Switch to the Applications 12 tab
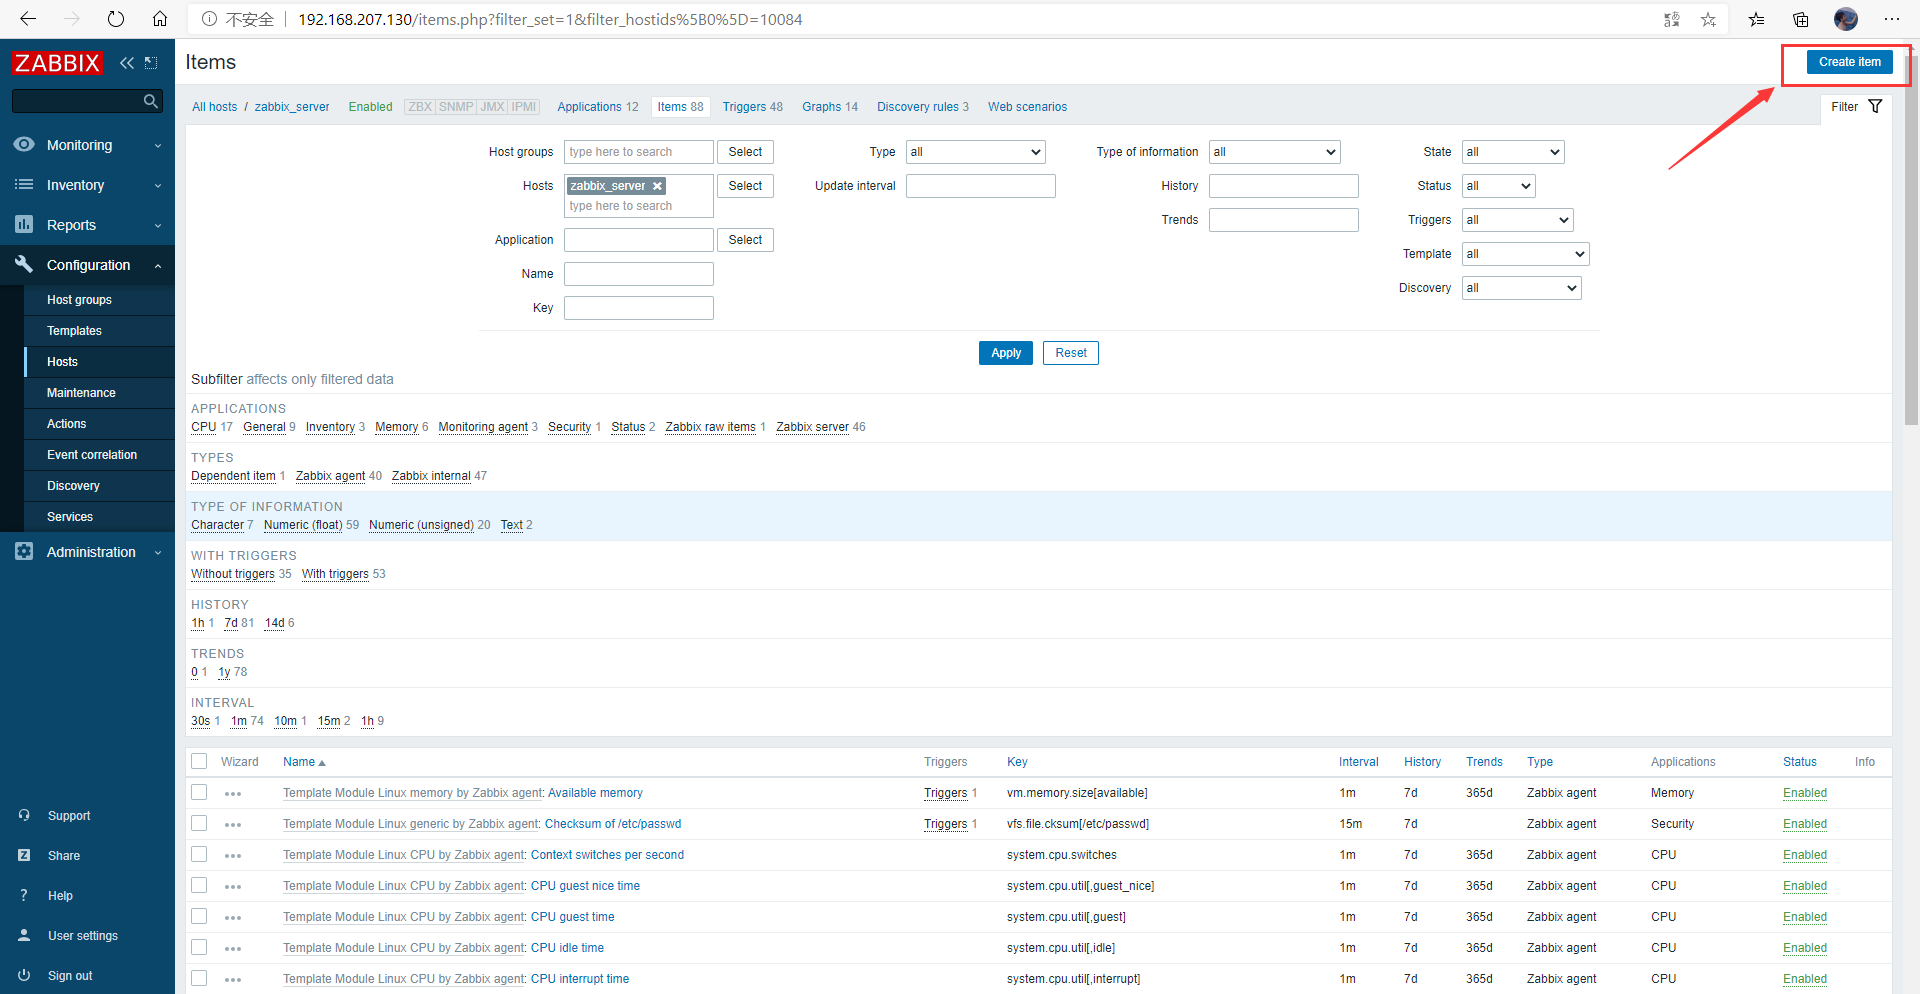 tap(598, 107)
